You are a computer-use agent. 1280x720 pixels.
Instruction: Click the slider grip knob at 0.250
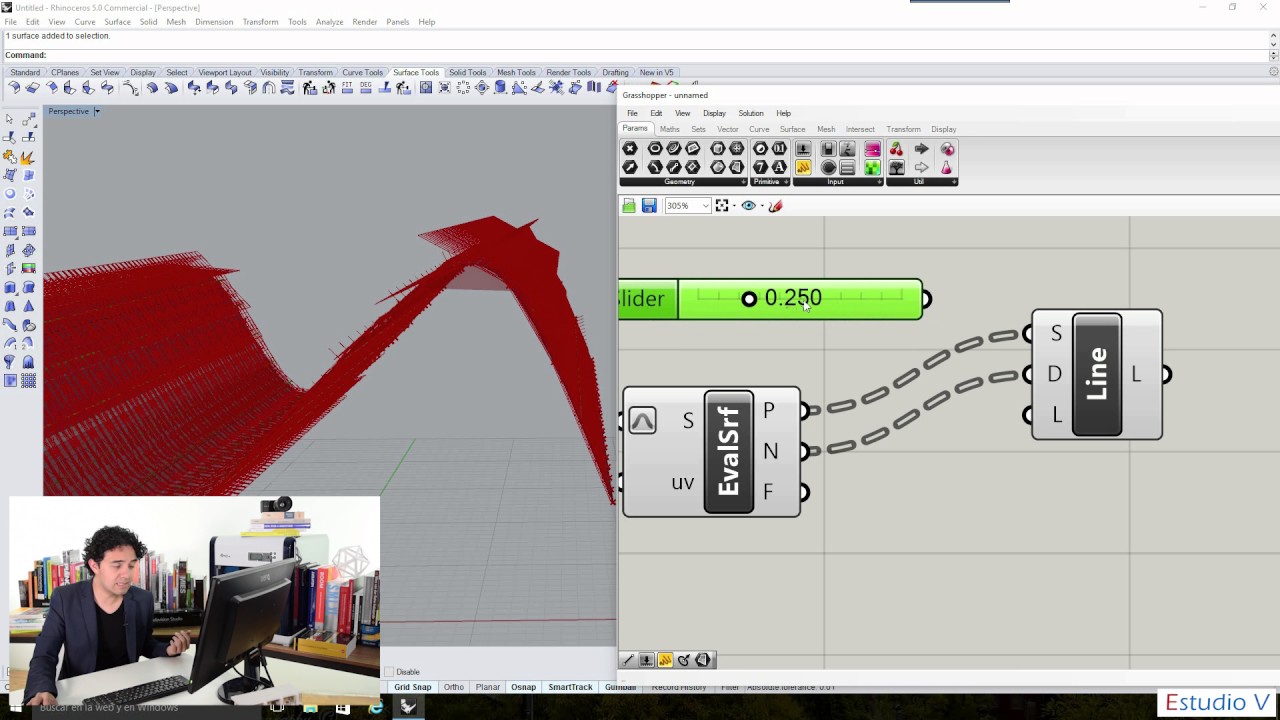click(x=749, y=299)
